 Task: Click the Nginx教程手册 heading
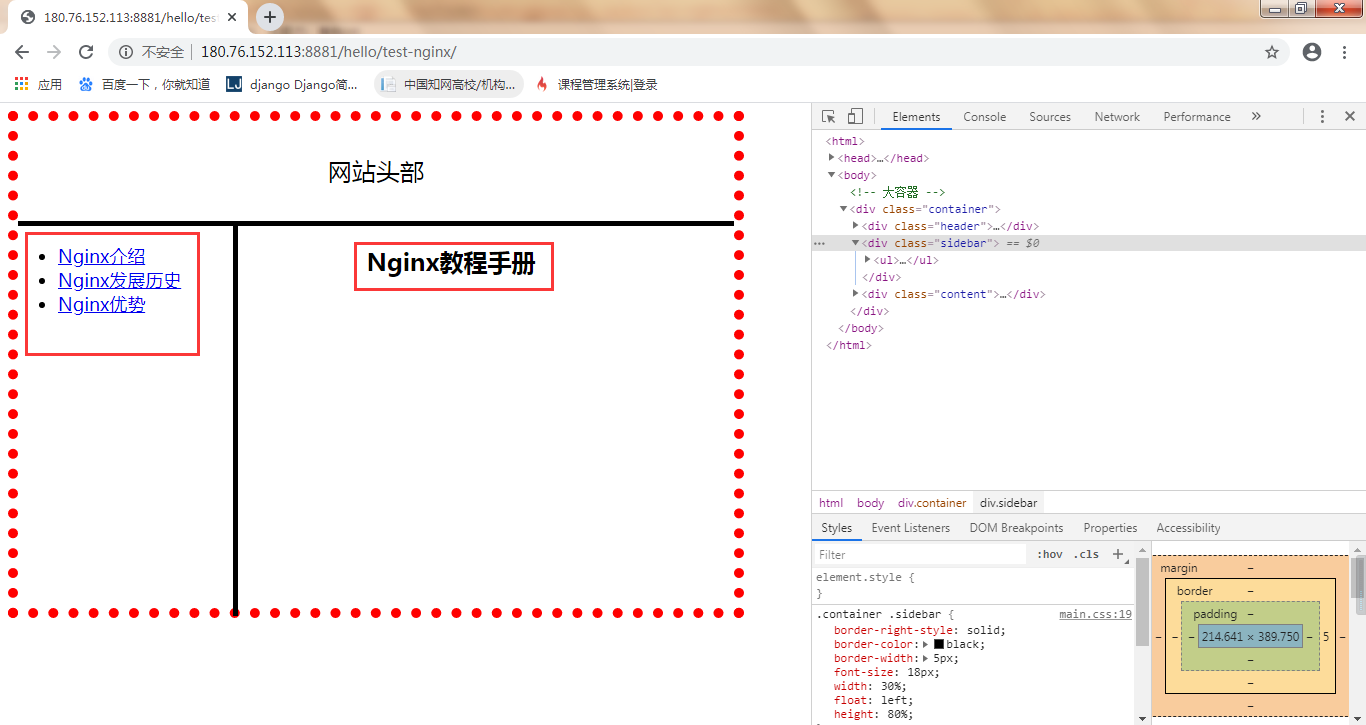451,263
